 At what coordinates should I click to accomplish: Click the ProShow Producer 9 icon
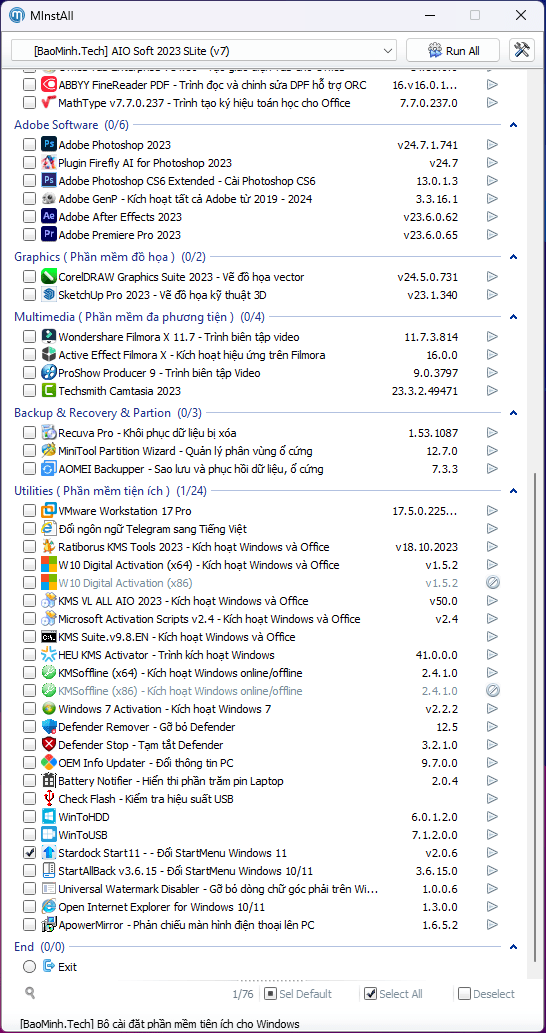[x=49, y=372]
